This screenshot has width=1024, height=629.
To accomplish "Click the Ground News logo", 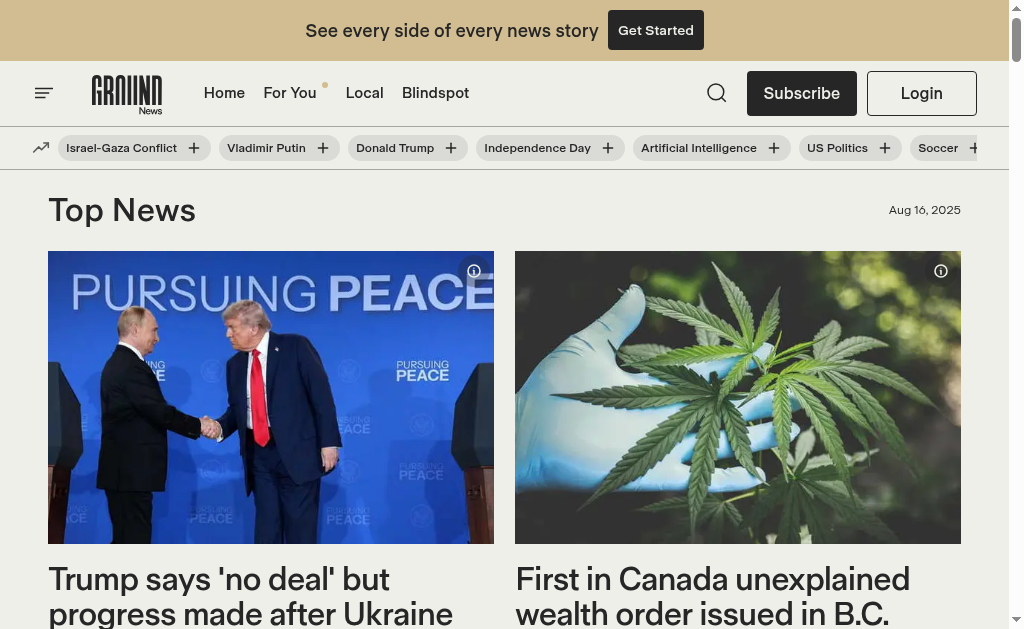I will pos(127,94).
